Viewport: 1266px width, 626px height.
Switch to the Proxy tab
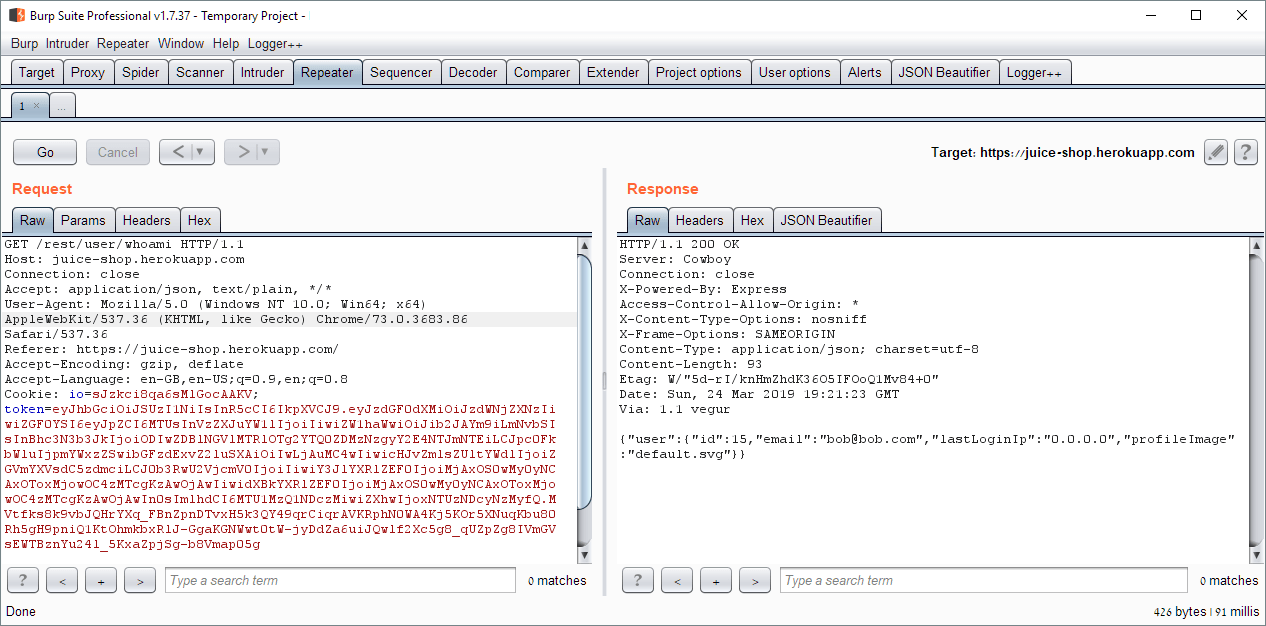[x=88, y=72]
